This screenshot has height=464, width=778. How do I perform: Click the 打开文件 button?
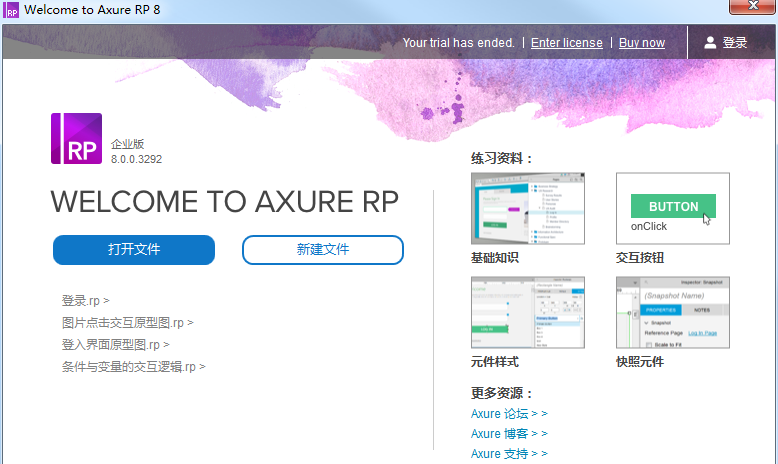pos(134,250)
